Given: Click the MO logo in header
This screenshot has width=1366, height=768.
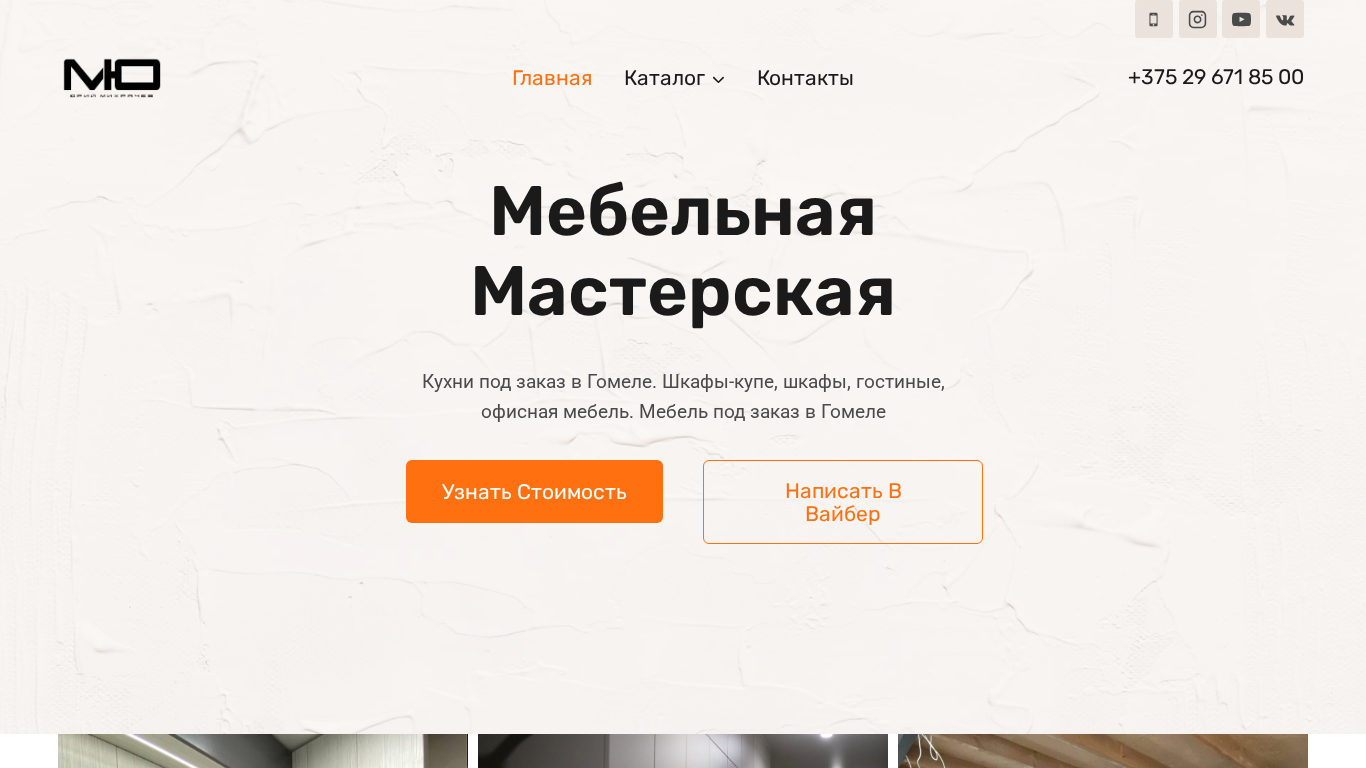Looking at the screenshot, I should pyautogui.click(x=112, y=78).
